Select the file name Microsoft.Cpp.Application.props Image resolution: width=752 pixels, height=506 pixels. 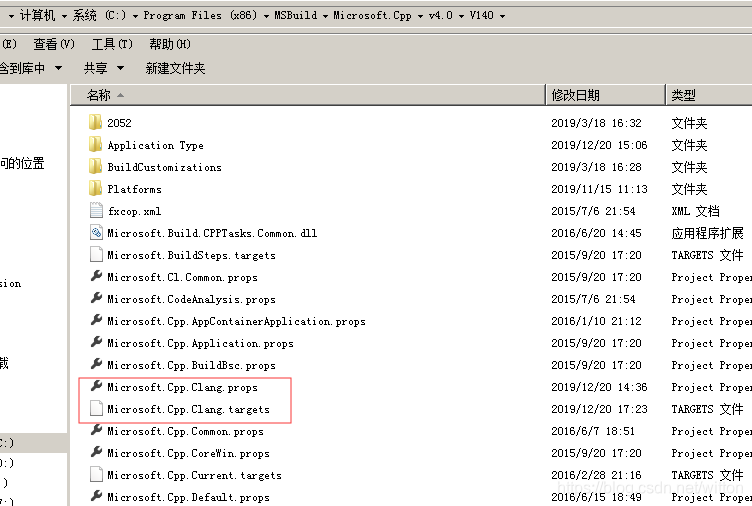click(x=200, y=343)
